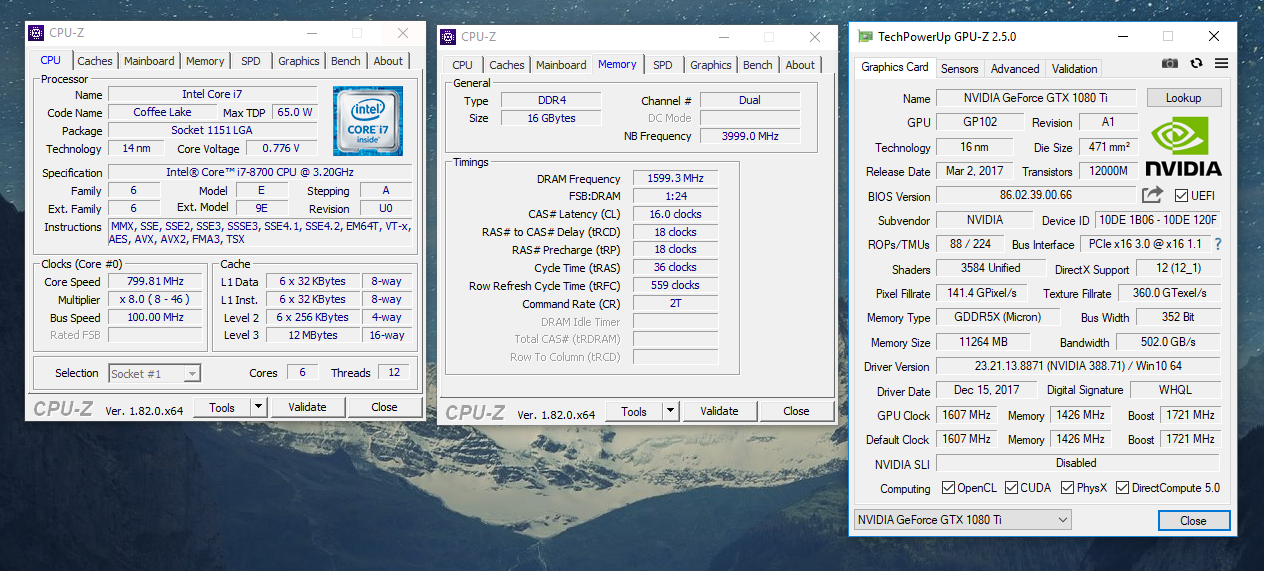The width and height of the screenshot is (1264, 571).
Task: Switch to Mainboard tab in first CPU-Z window
Action: click(149, 61)
